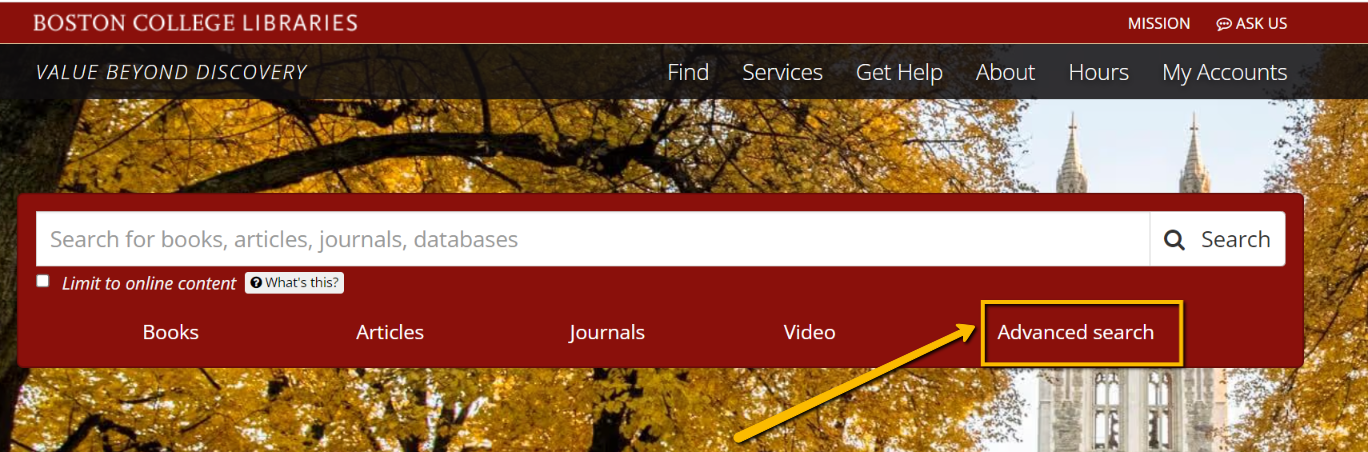Select the About menu item
Viewport: 1368px width, 452px height.
tap(1005, 72)
